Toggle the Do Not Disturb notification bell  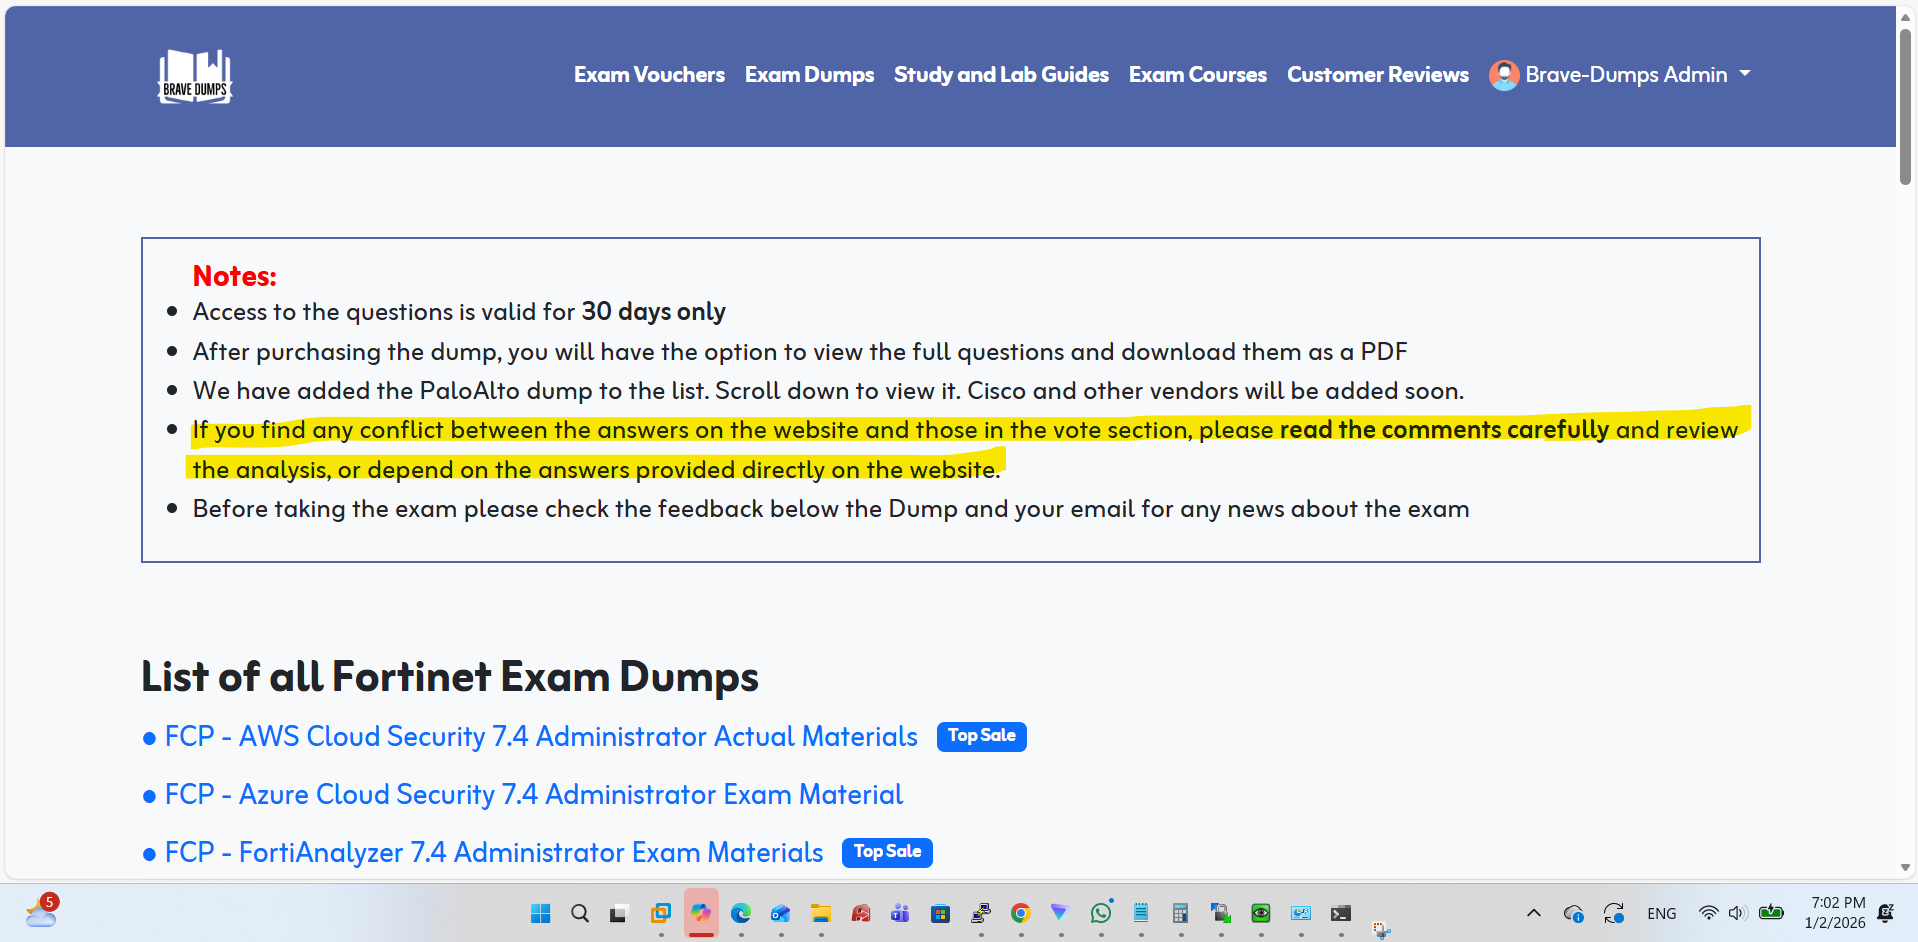coord(1886,913)
